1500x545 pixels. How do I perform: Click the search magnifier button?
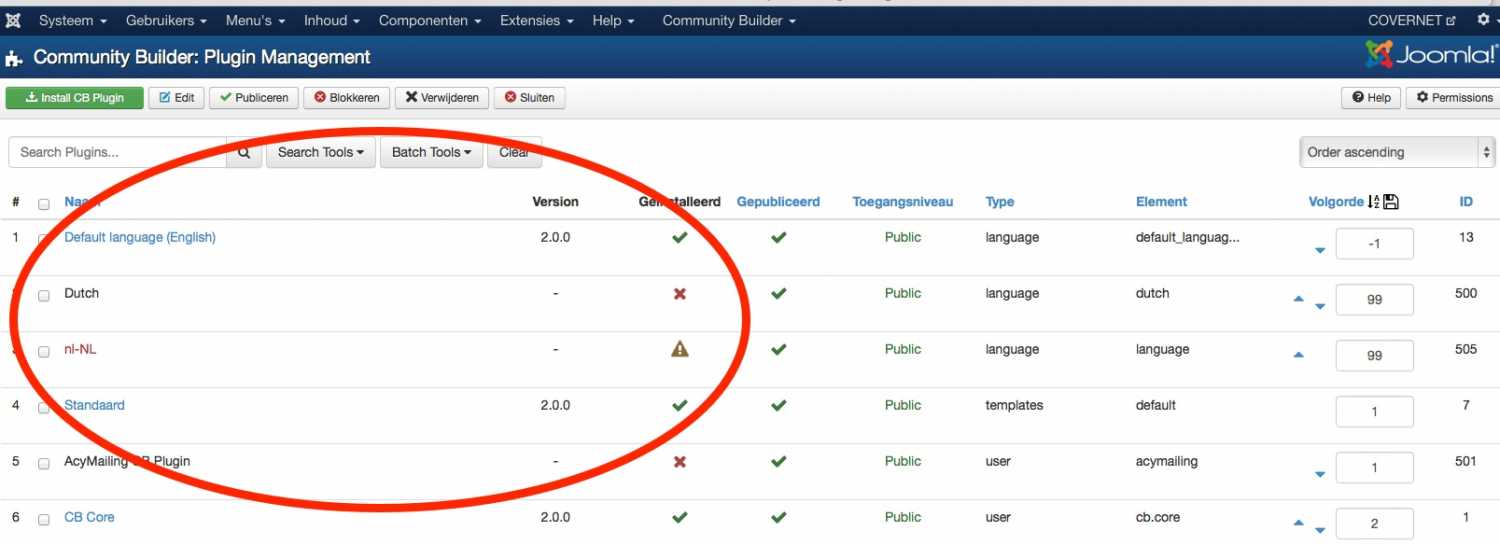pyautogui.click(x=244, y=152)
